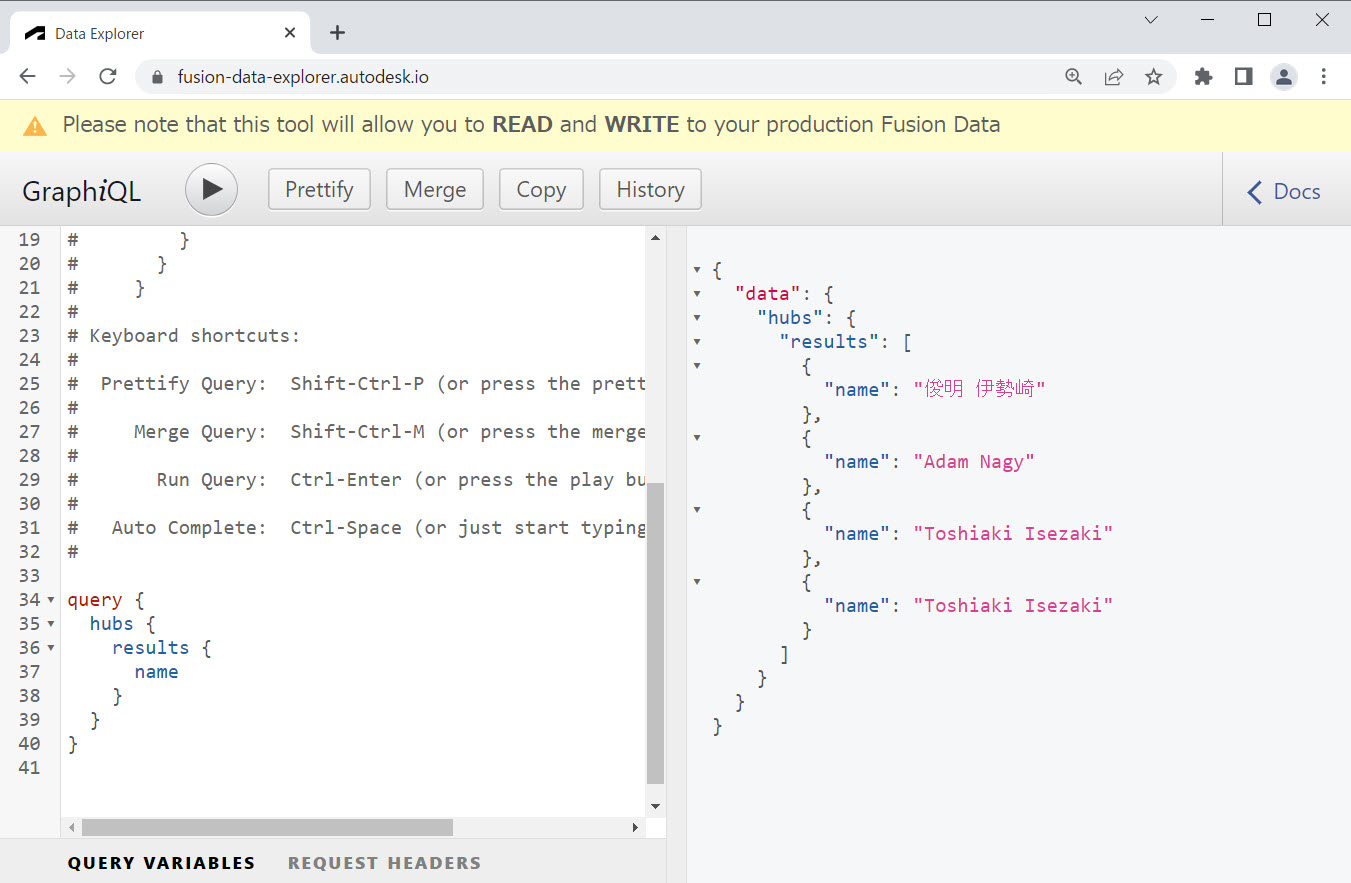Open the browser extensions puzzle icon
1351x883 pixels.
(x=1204, y=77)
